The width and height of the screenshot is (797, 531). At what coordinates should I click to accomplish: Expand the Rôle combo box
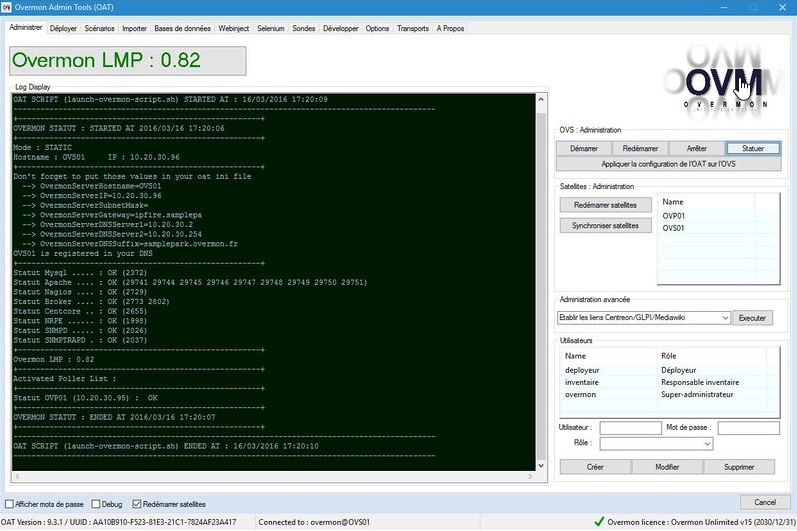pyautogui.click(x=706, y=443)
